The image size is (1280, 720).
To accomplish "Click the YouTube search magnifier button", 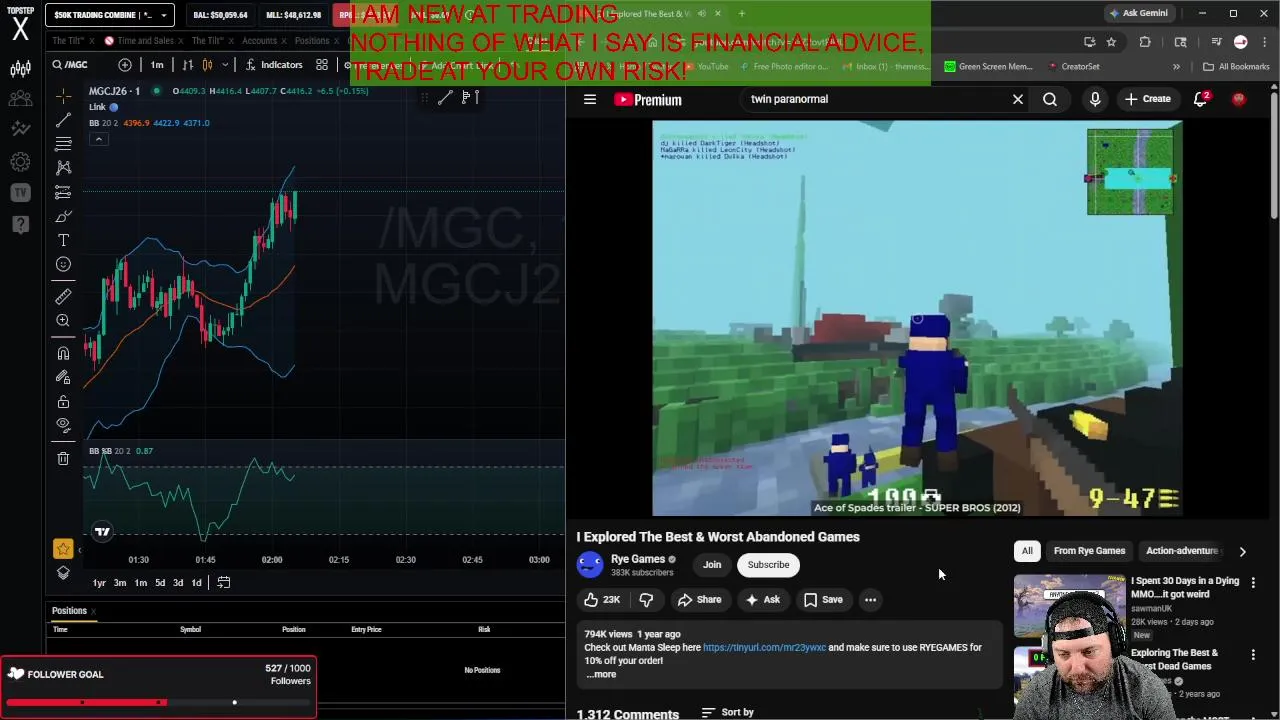I will coord(1050,99).
